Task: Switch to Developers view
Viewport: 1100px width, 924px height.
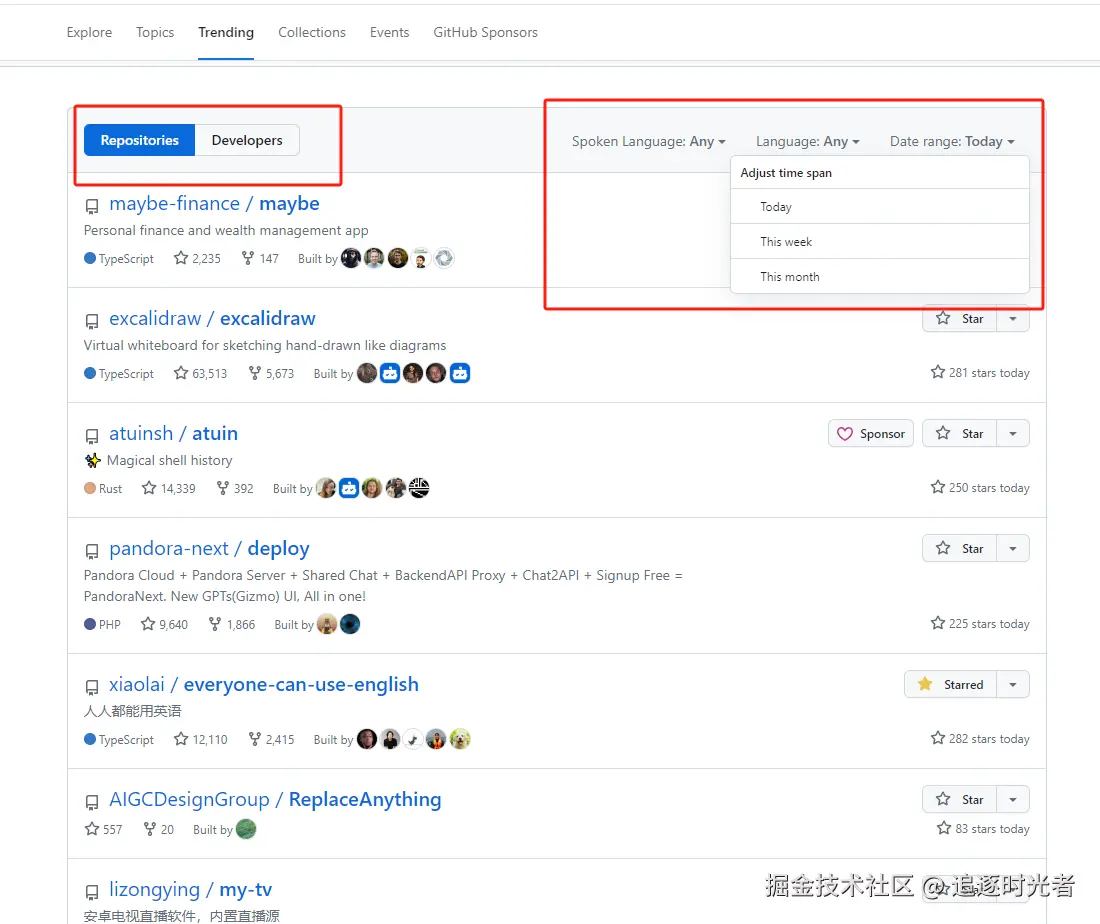Action: pos(247,140)
